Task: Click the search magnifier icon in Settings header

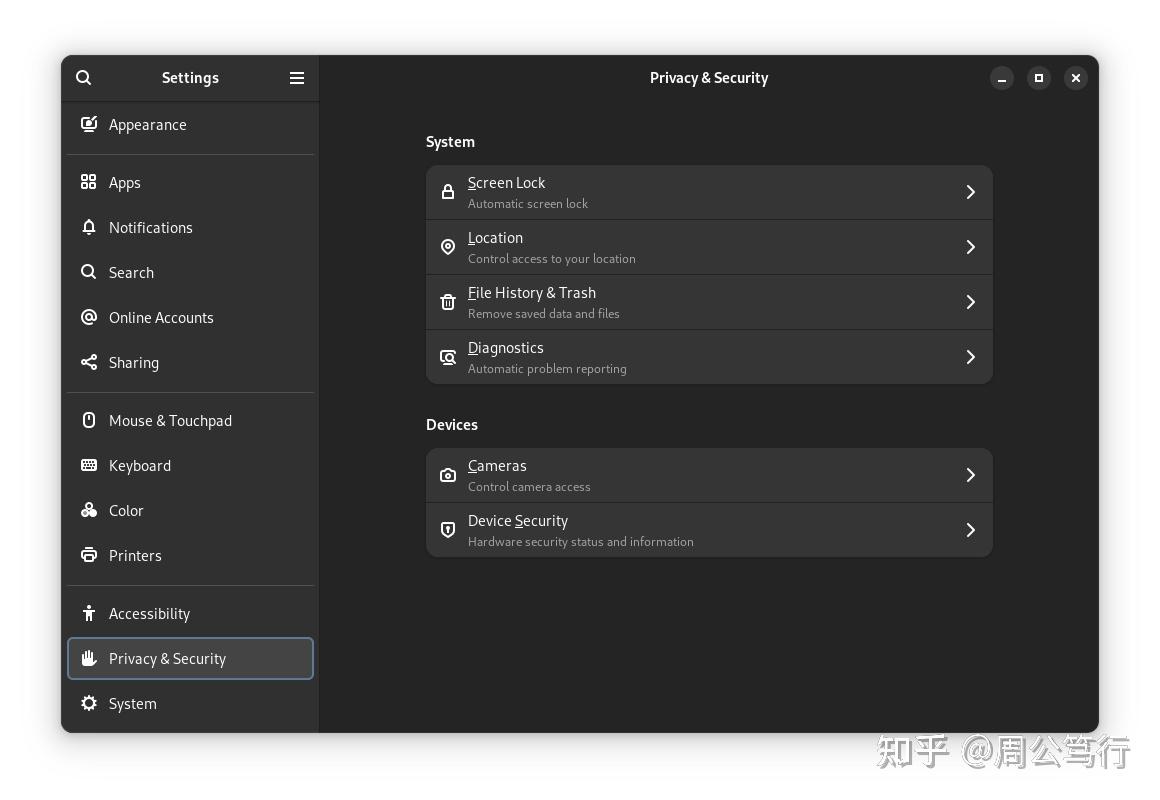Action: coord(84,78)
